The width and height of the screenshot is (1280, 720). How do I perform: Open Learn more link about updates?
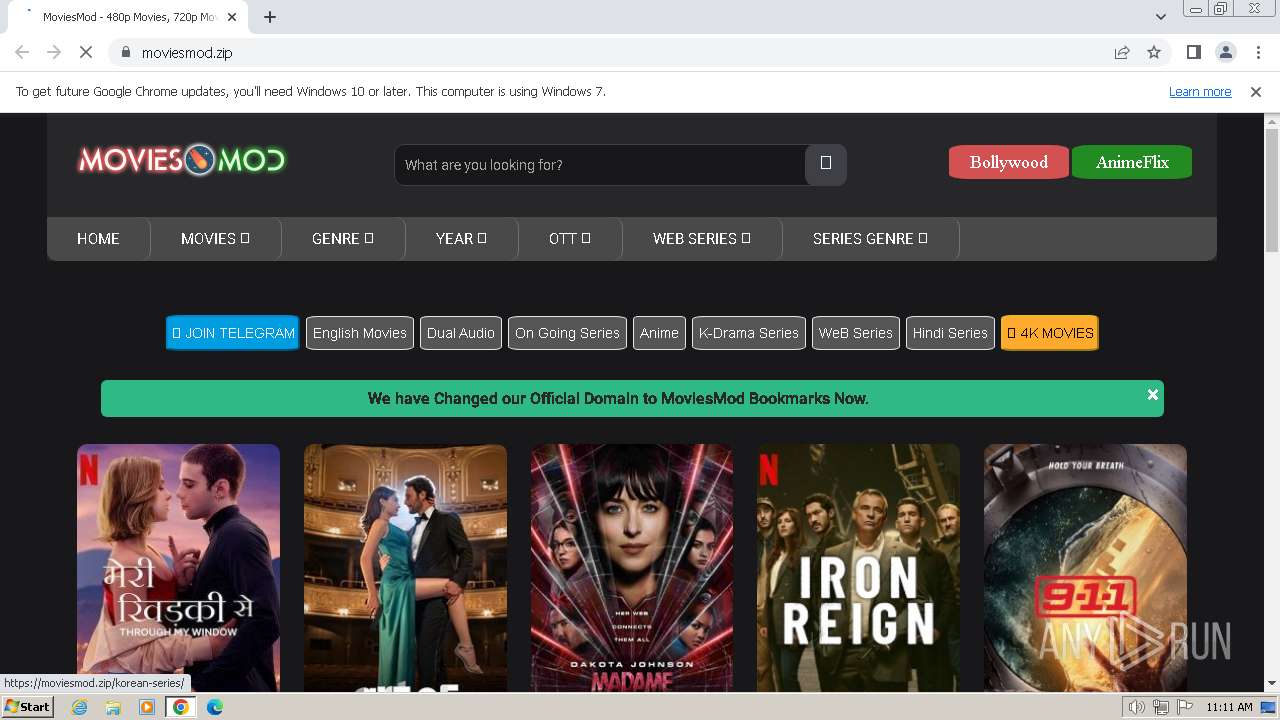click(x=1200, y=91)
